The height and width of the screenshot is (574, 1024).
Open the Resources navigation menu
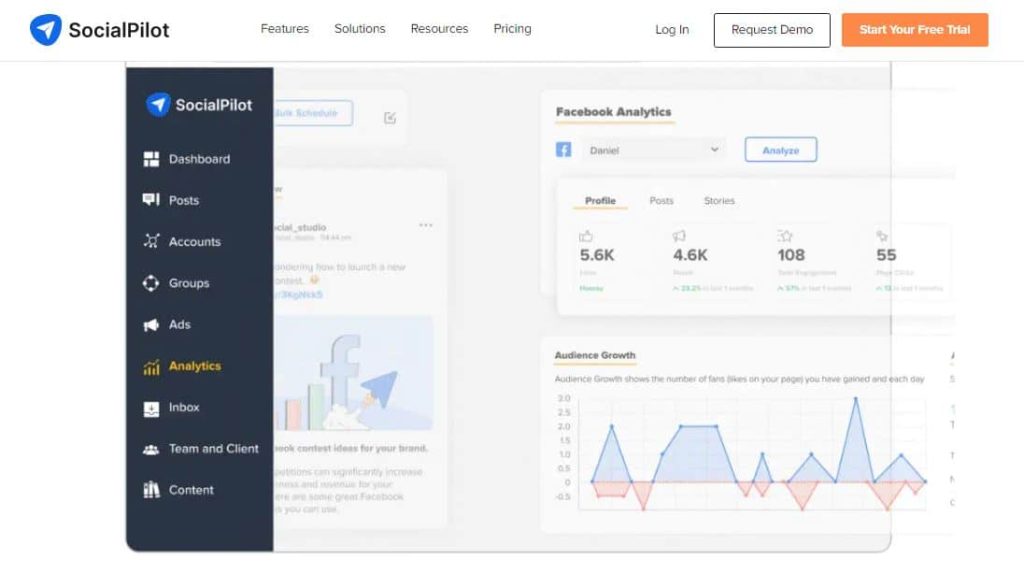point(440,29)
